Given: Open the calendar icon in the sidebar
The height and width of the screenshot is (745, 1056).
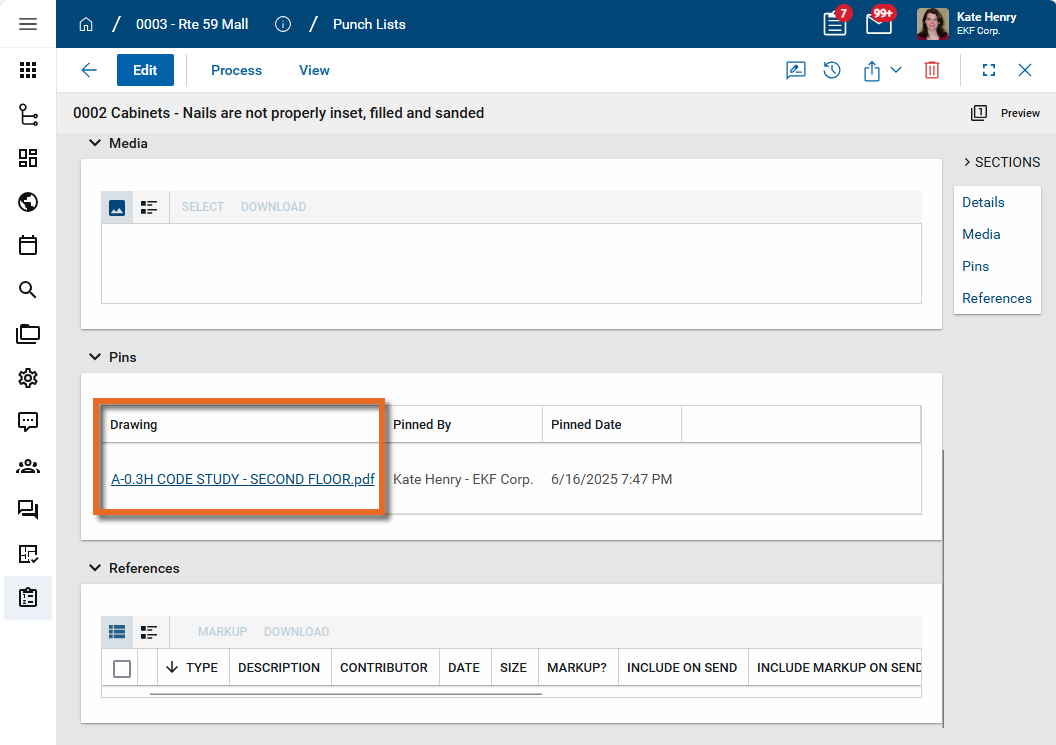Looking at the screenshot, I should pos(28,245).
